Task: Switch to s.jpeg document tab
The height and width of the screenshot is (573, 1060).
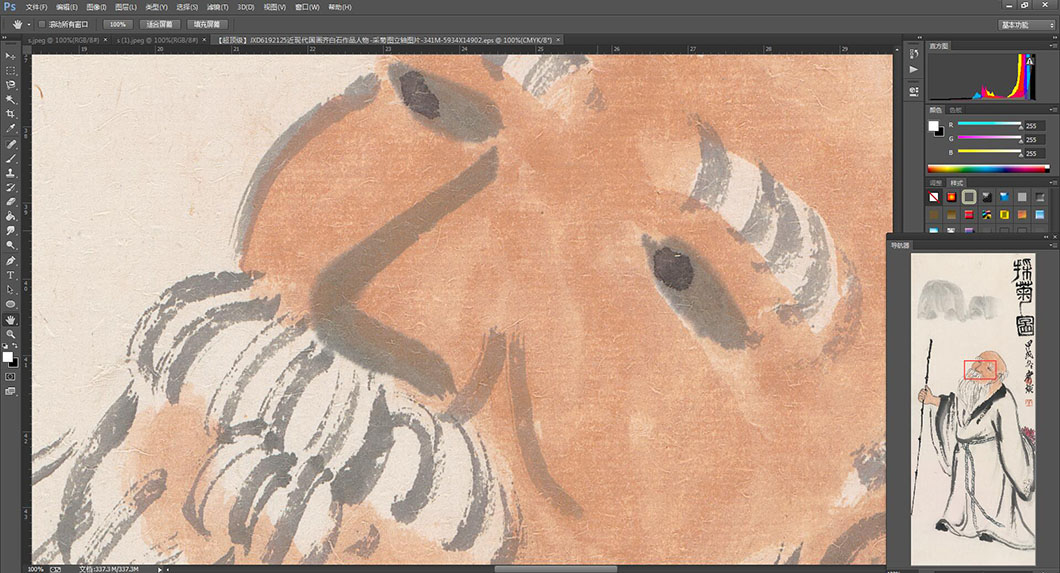Action: (x=63, y=40)
